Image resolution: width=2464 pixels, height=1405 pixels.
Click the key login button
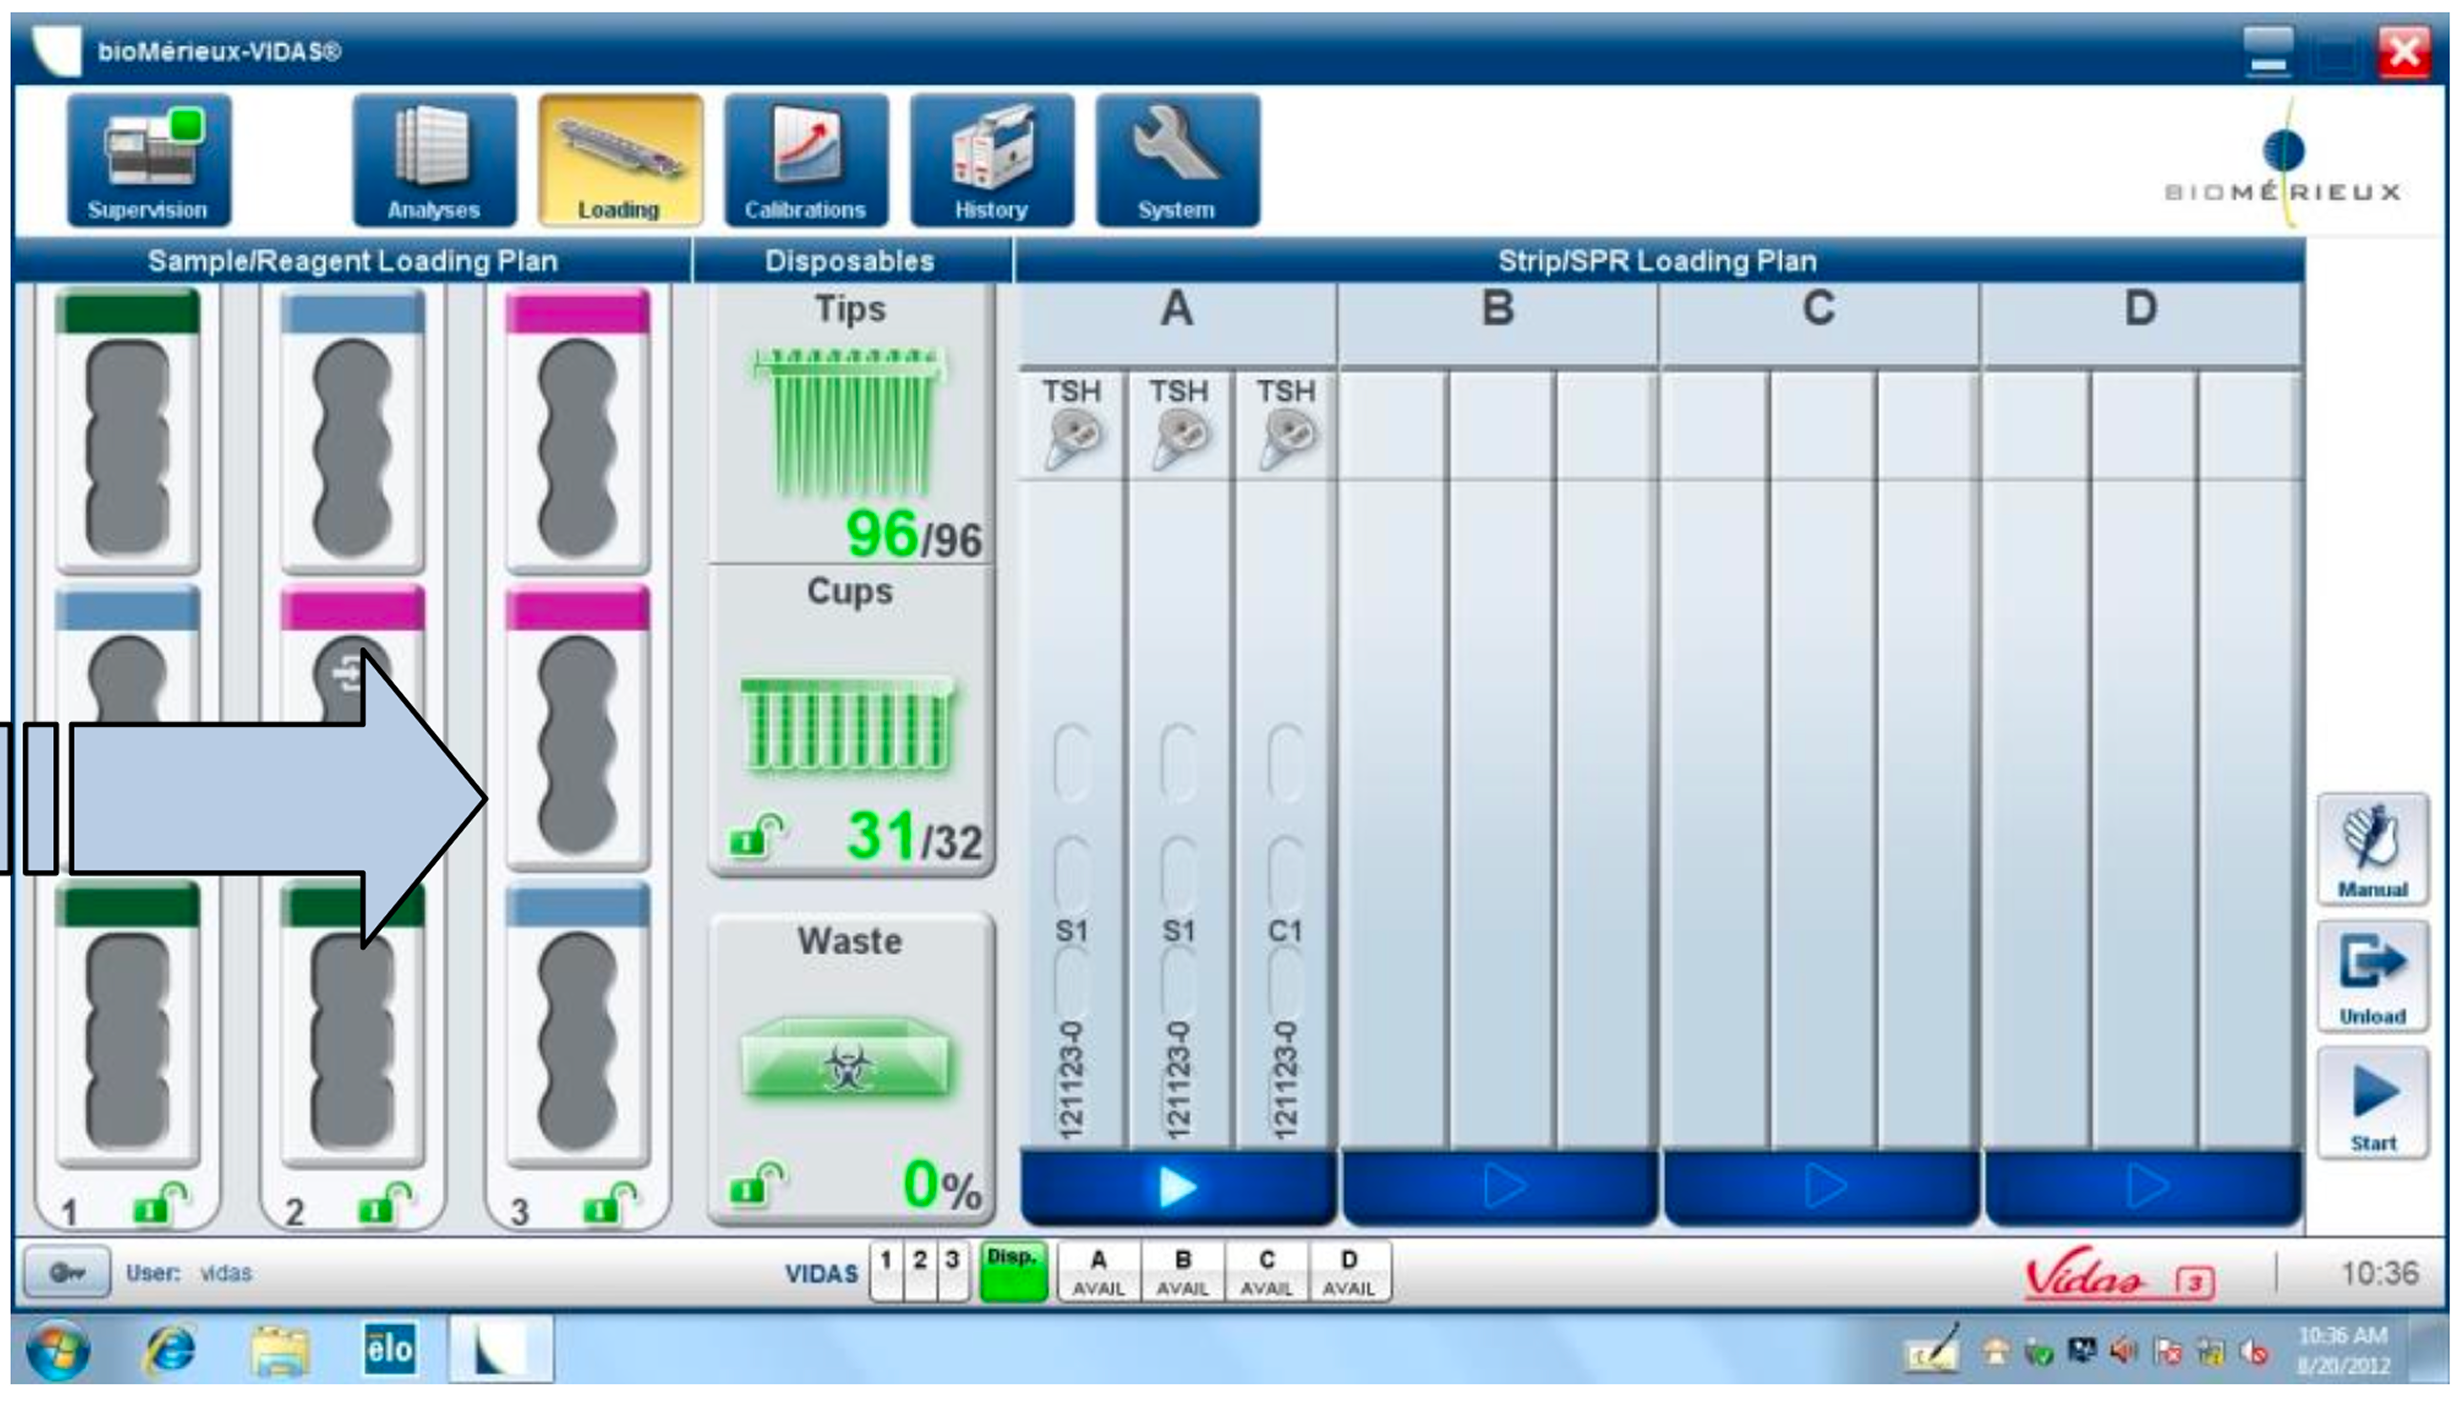coord(66,1272)
